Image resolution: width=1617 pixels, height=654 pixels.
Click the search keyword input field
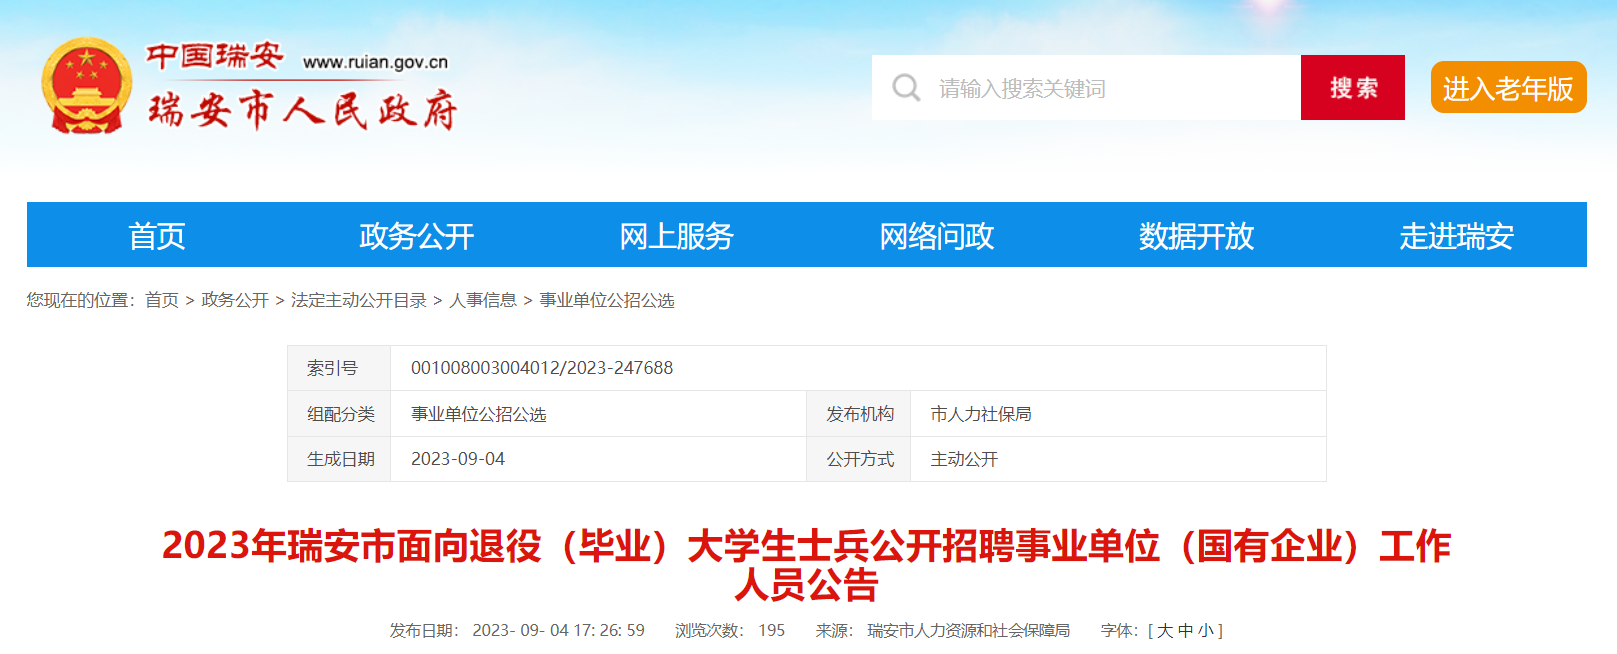click(1100, 88)
